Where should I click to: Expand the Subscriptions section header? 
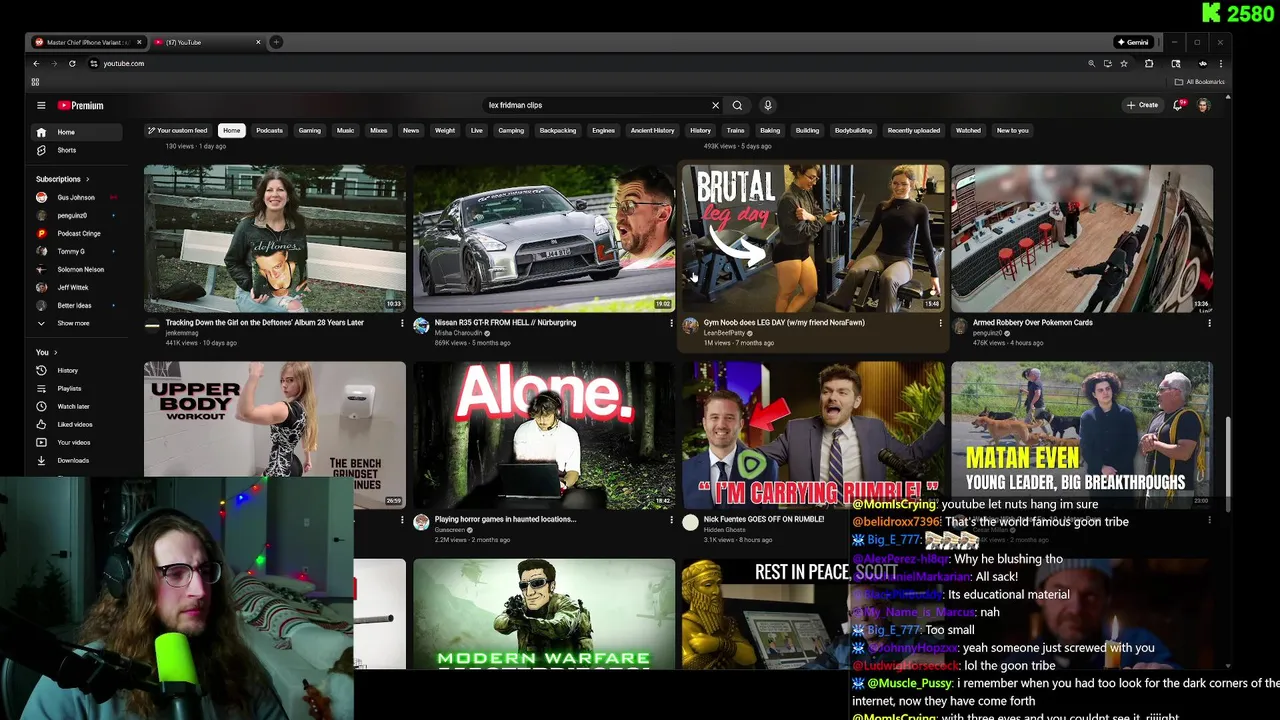(x=62, y=179)
